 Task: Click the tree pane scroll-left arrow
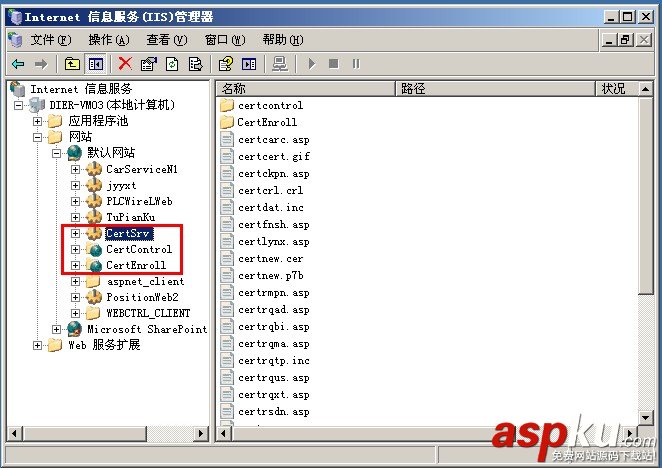15,433
